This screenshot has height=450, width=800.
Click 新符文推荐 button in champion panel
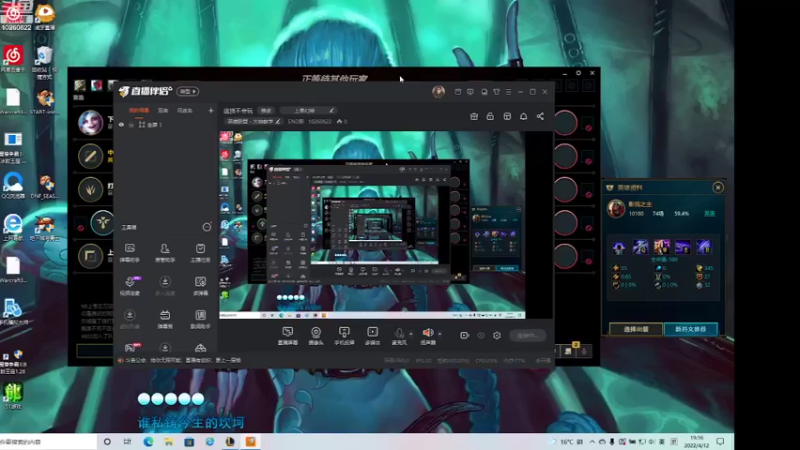click(x=691, y=329)
